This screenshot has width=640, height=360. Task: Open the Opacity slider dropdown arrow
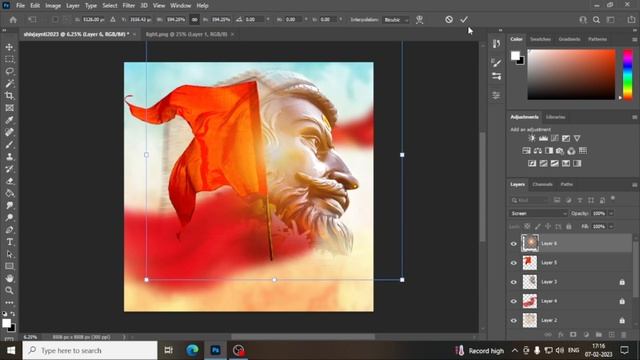(x=611, y=213)
